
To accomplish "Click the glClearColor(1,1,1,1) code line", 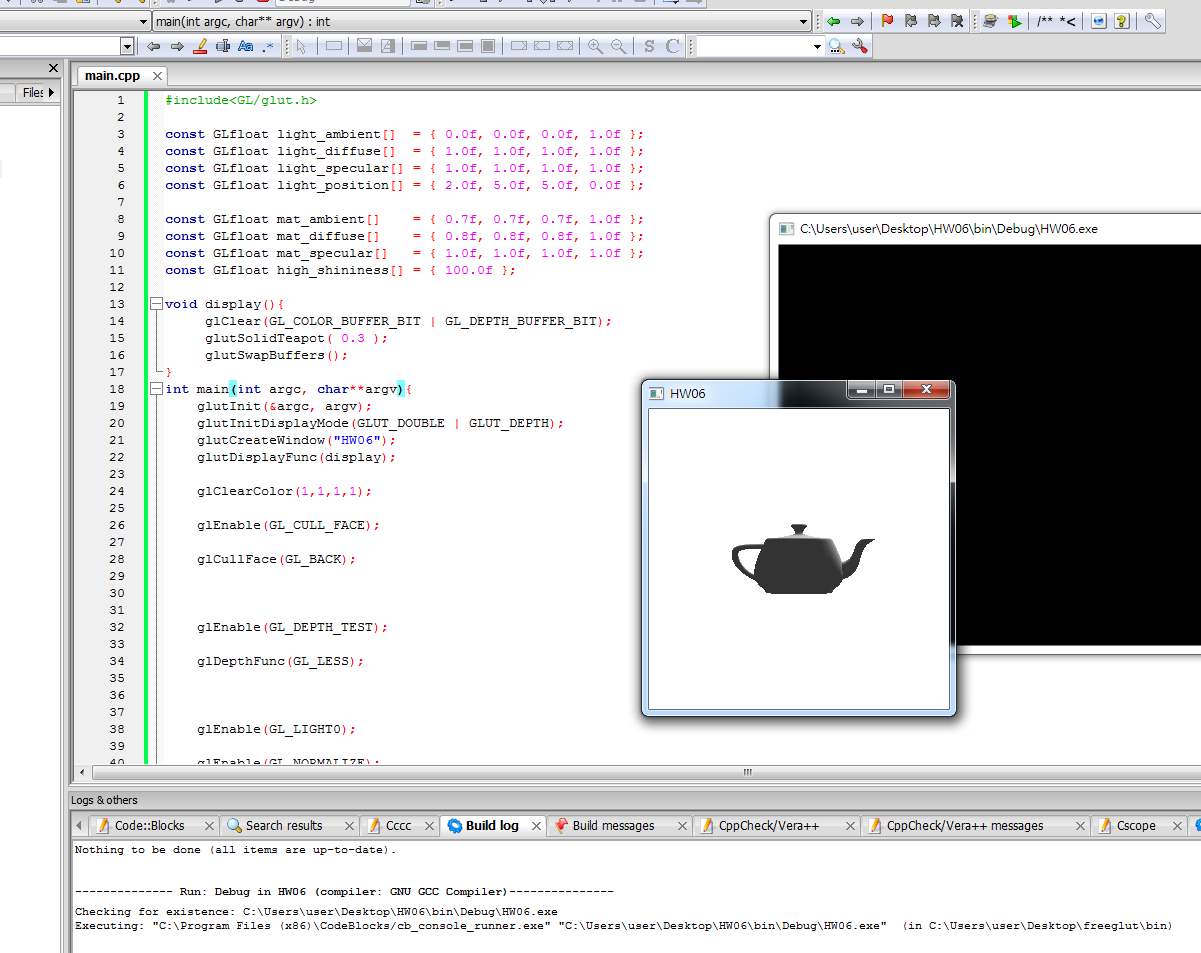I will pyautogui.click(x=284, y=491).
